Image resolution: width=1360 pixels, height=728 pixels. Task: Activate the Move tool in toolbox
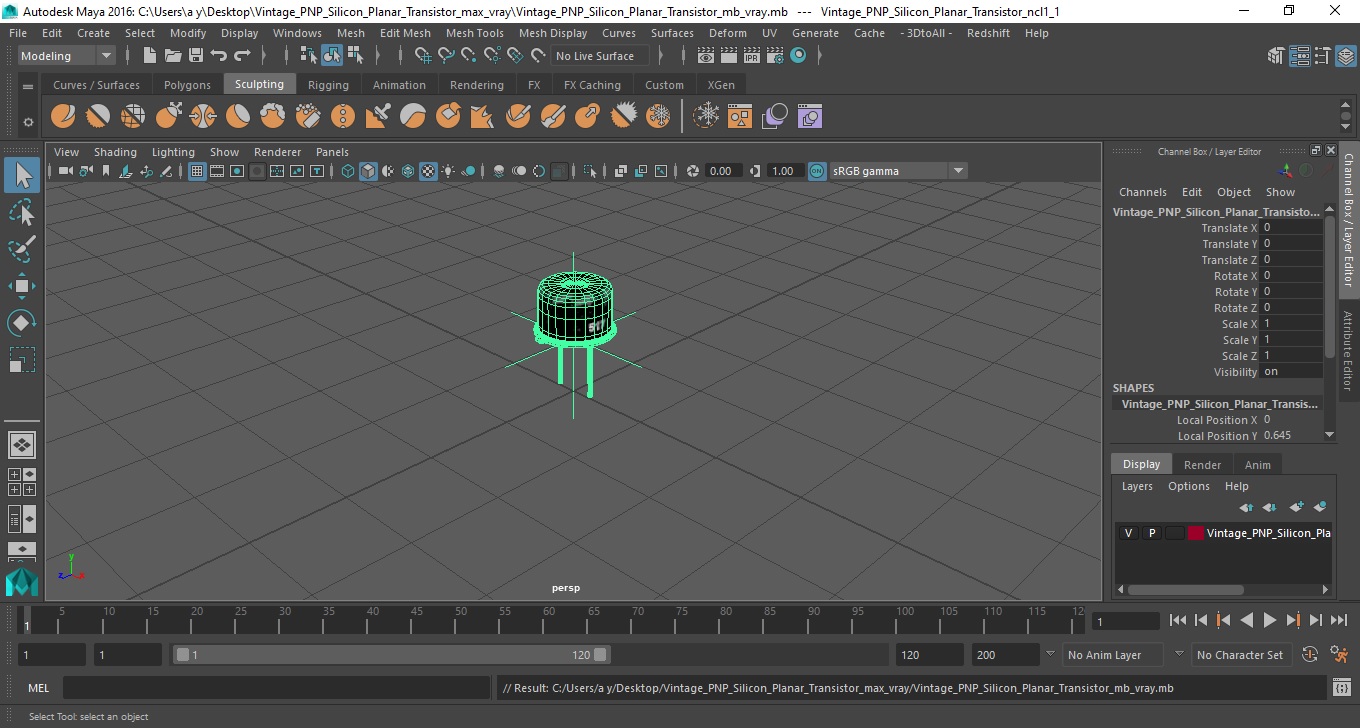22,286
